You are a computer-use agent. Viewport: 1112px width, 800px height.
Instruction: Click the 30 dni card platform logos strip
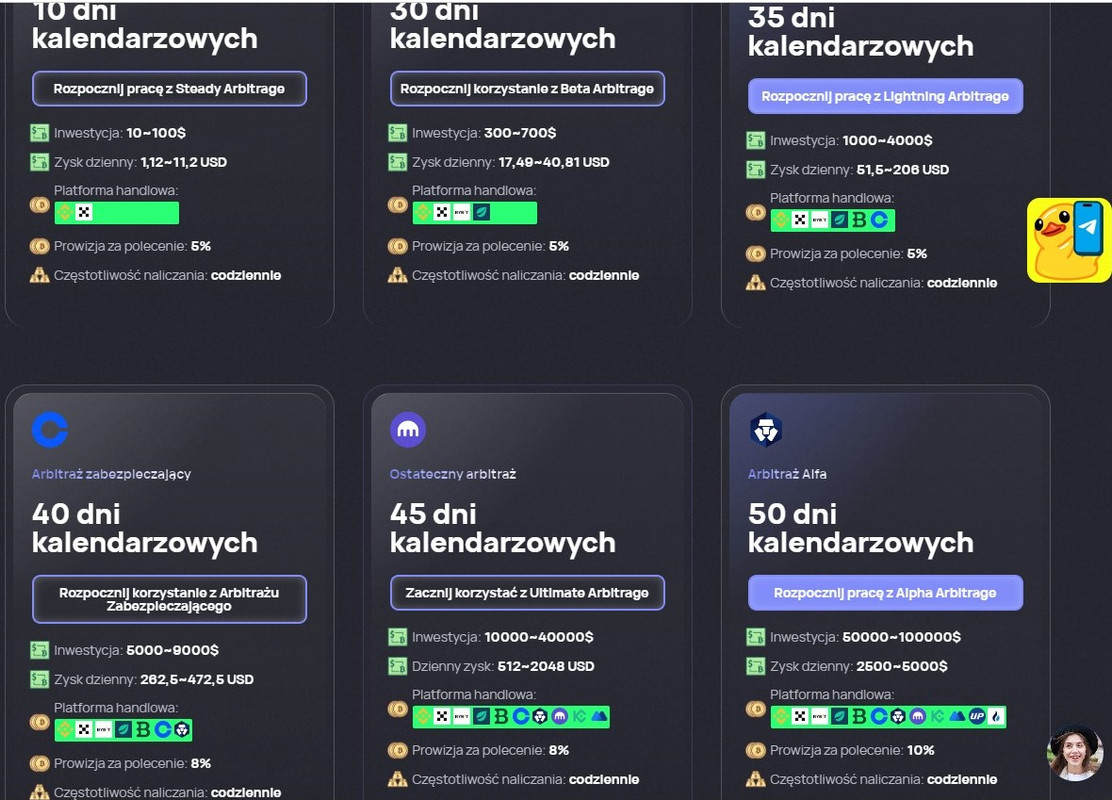click(x=475, y=212)
